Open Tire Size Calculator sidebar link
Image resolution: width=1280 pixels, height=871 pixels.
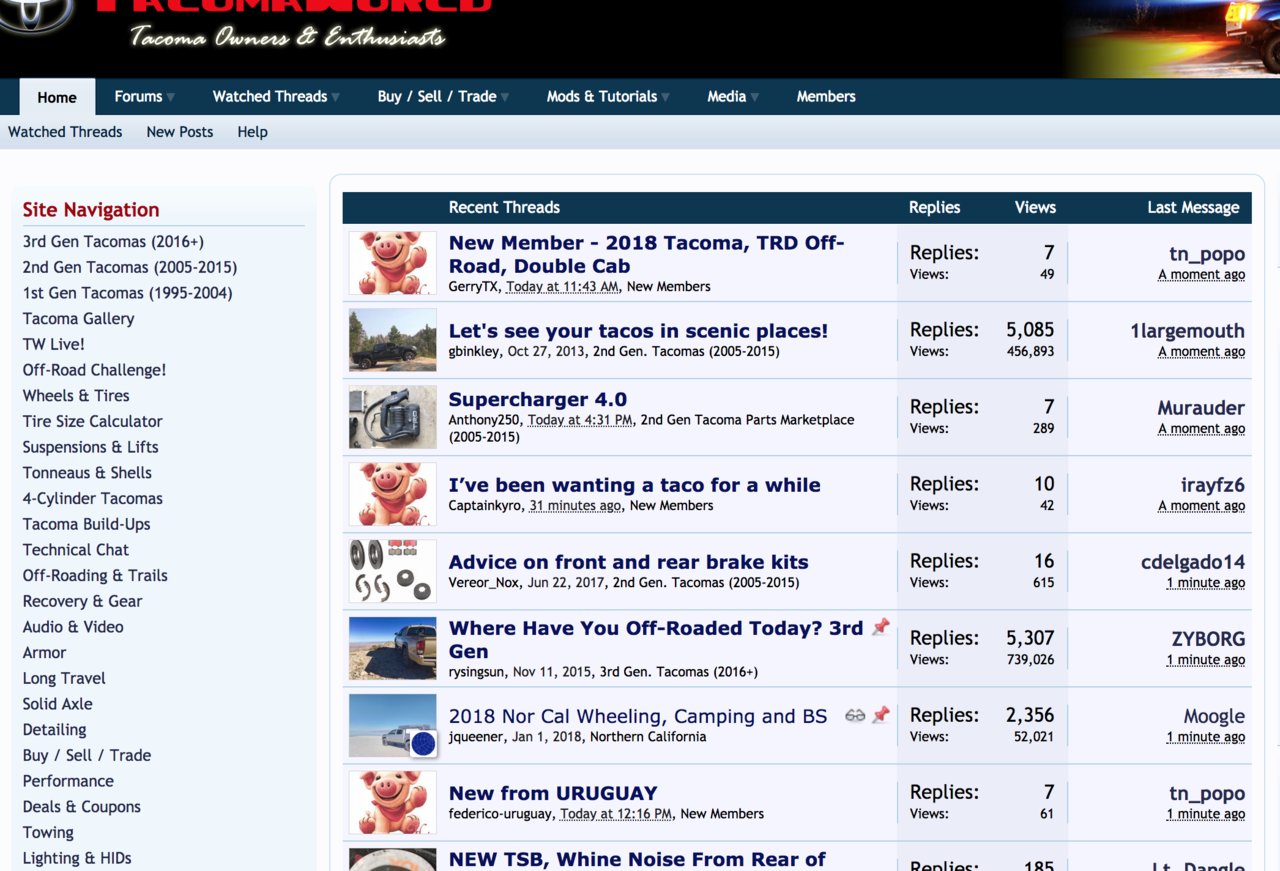pos(92,421)
